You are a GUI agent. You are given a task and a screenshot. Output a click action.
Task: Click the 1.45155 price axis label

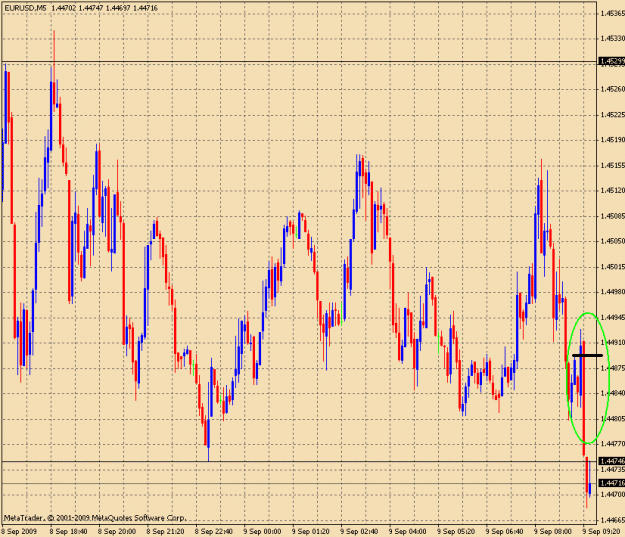[613, 165]
